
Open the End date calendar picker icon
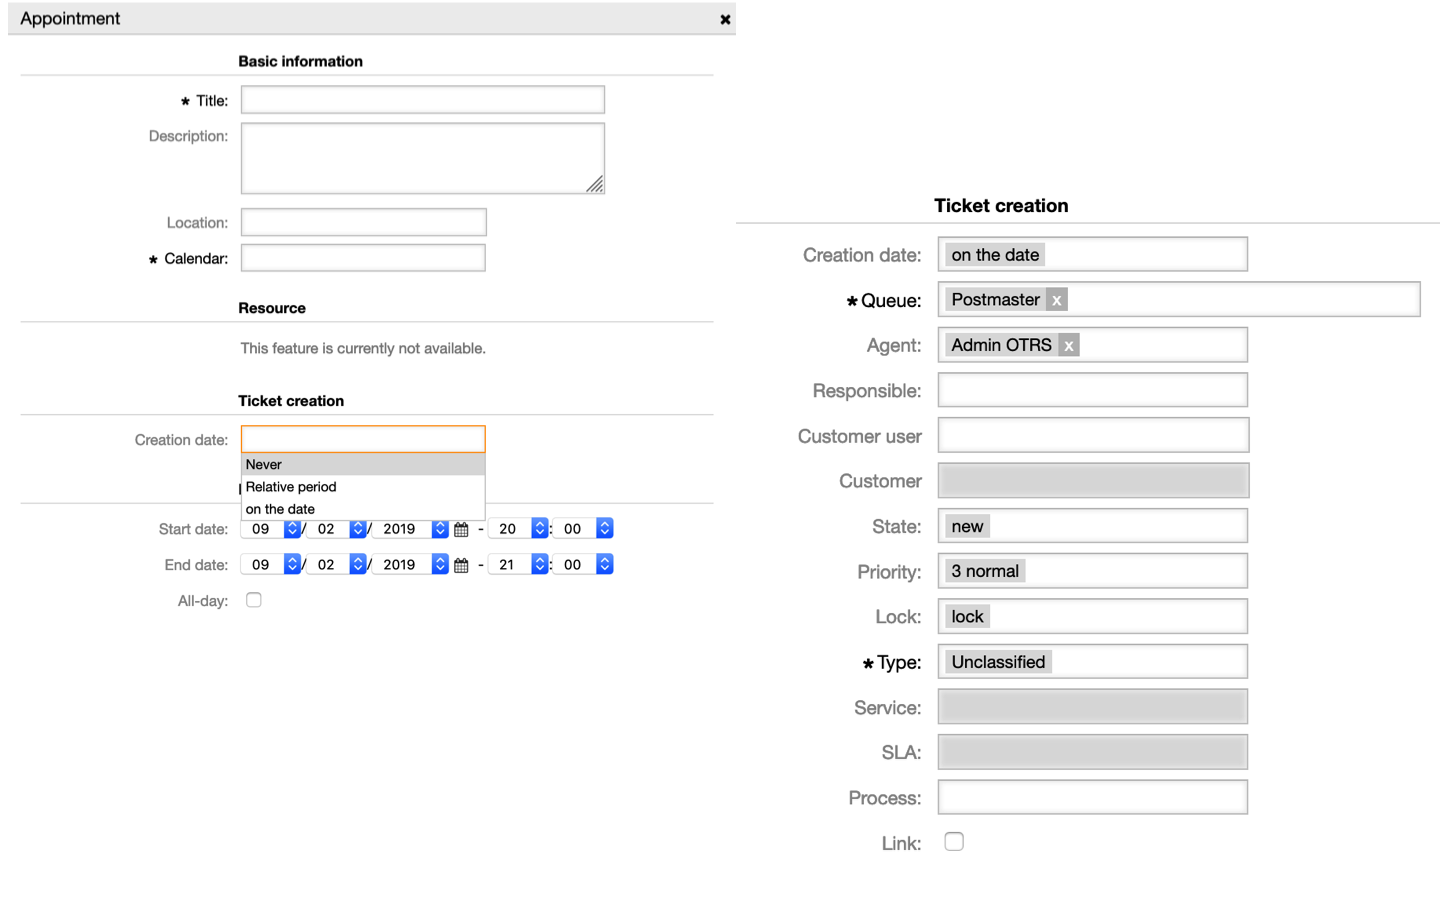point(461,566)
